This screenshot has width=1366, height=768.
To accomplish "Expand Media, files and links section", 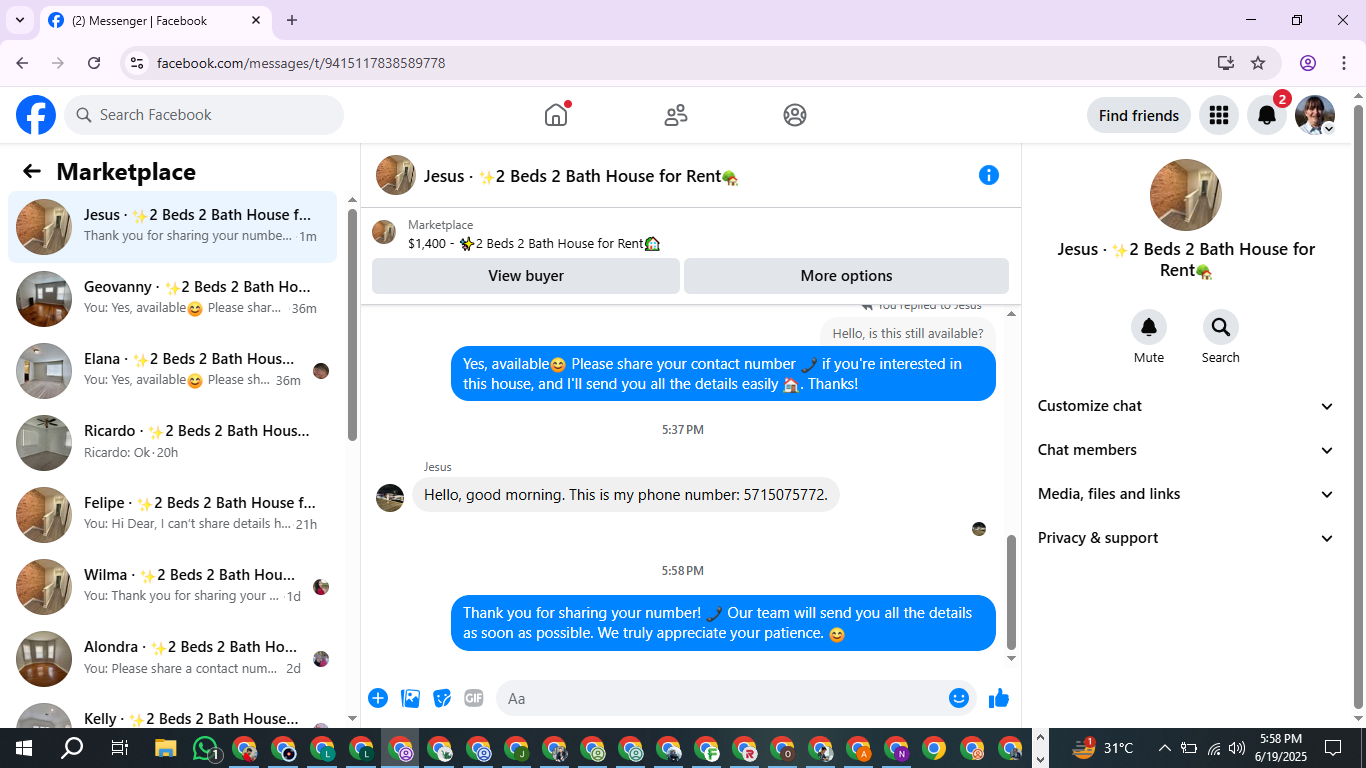I will [1186, 494].
